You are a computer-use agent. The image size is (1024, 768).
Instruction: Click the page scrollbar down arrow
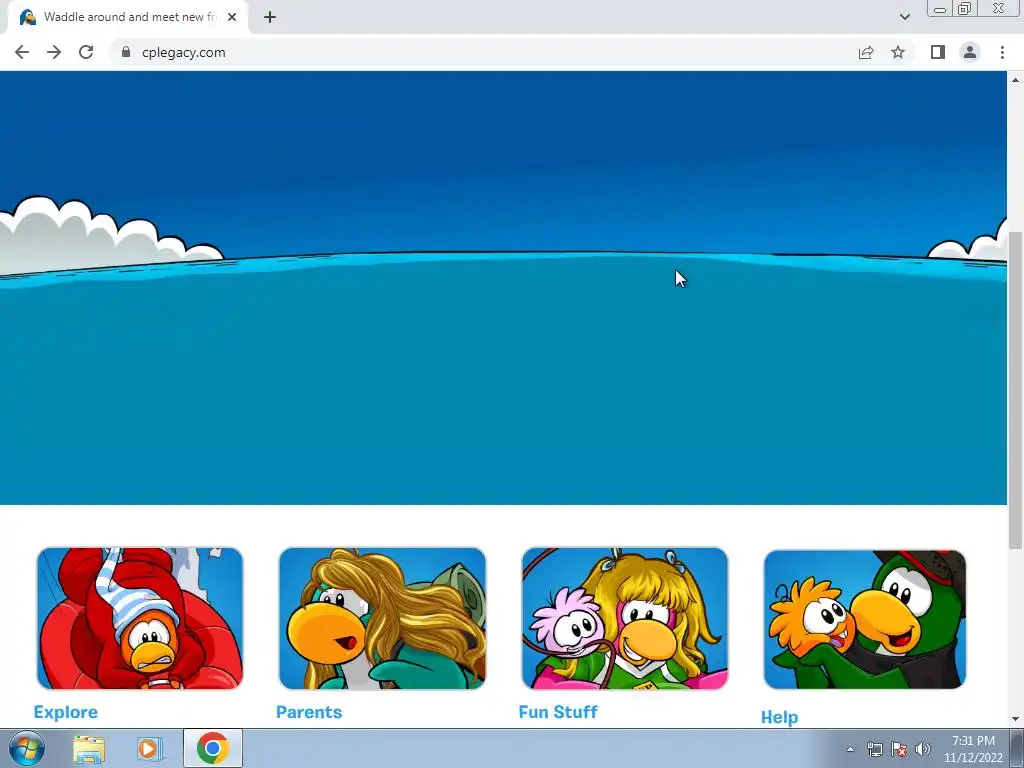click(1016, 719)
